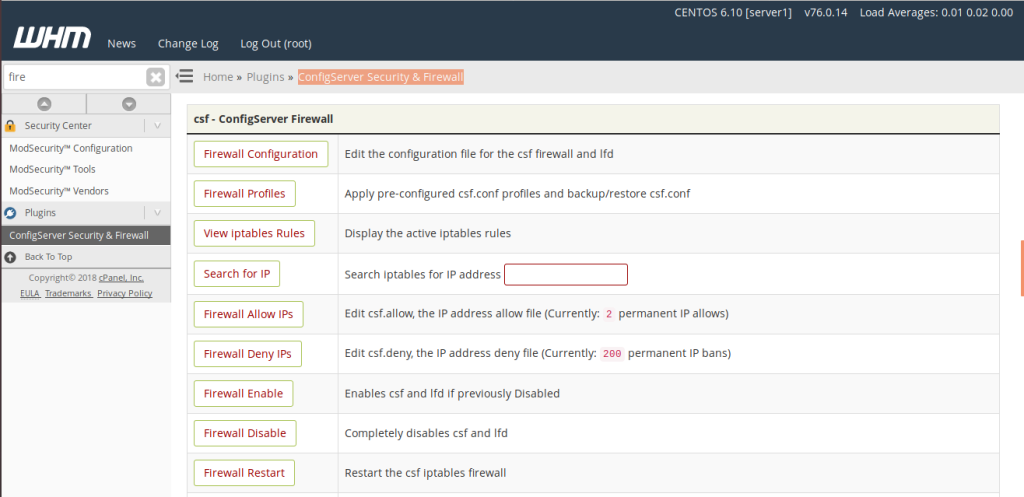
Task: Click the Firewall Disable button
Action: (245, 433)
